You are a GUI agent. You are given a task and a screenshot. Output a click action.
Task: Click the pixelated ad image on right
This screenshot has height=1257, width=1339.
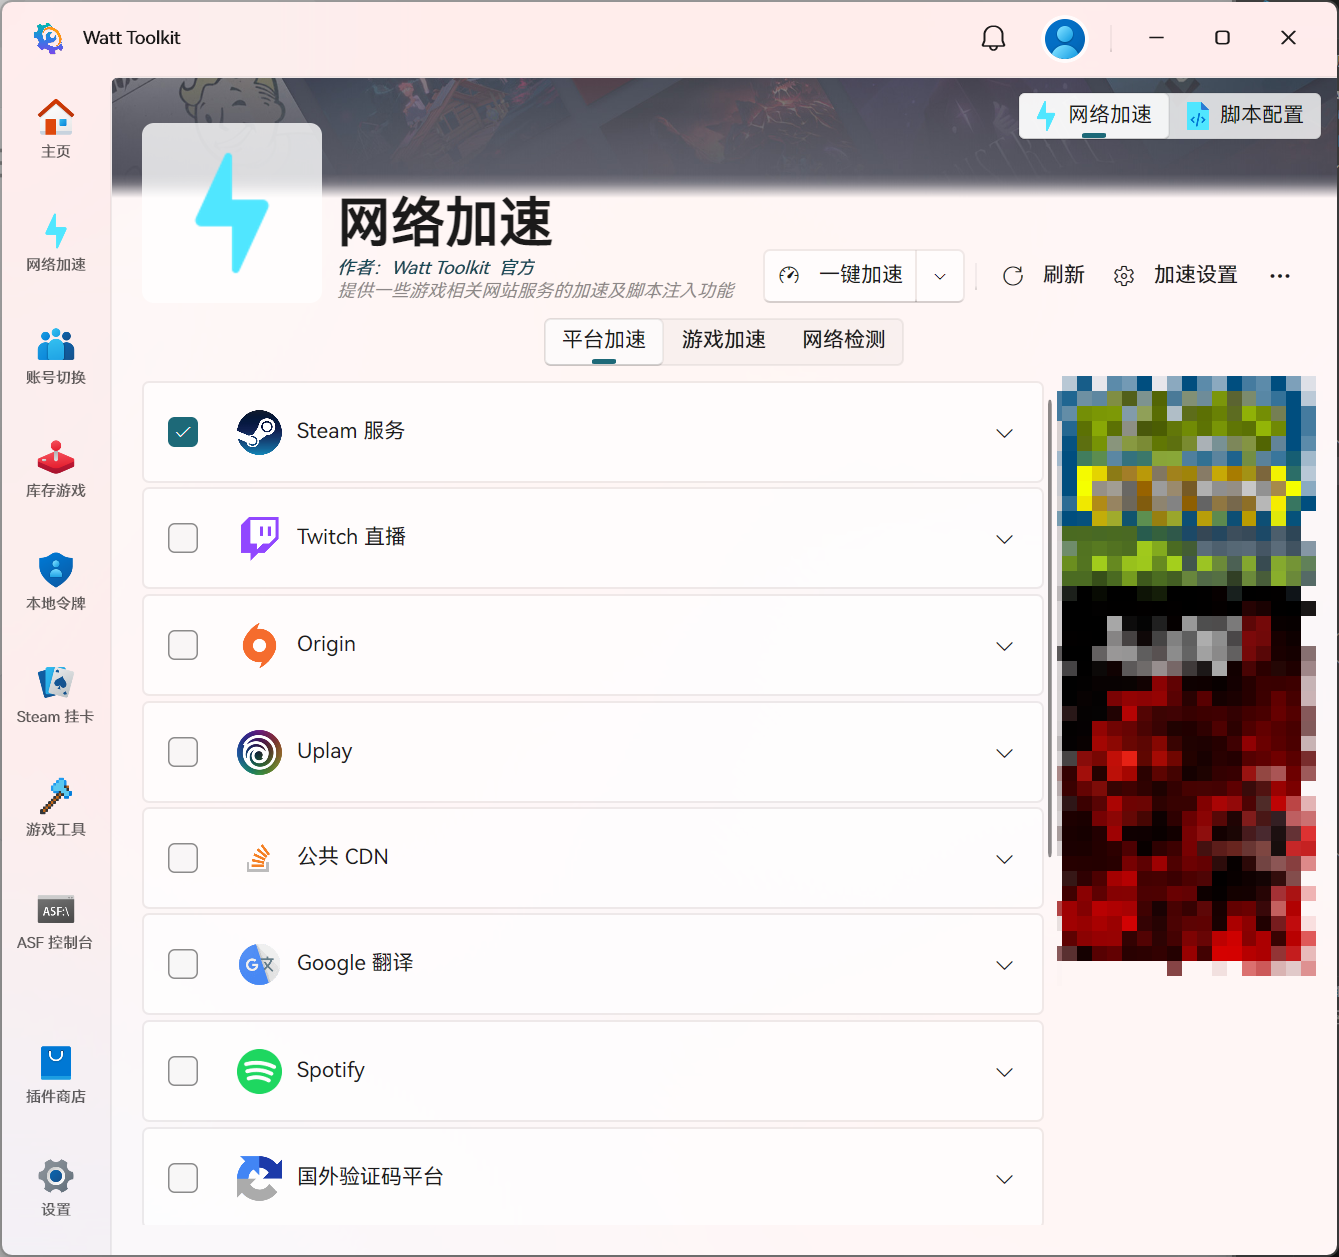pyautogui.click(x=1187, y=675)
